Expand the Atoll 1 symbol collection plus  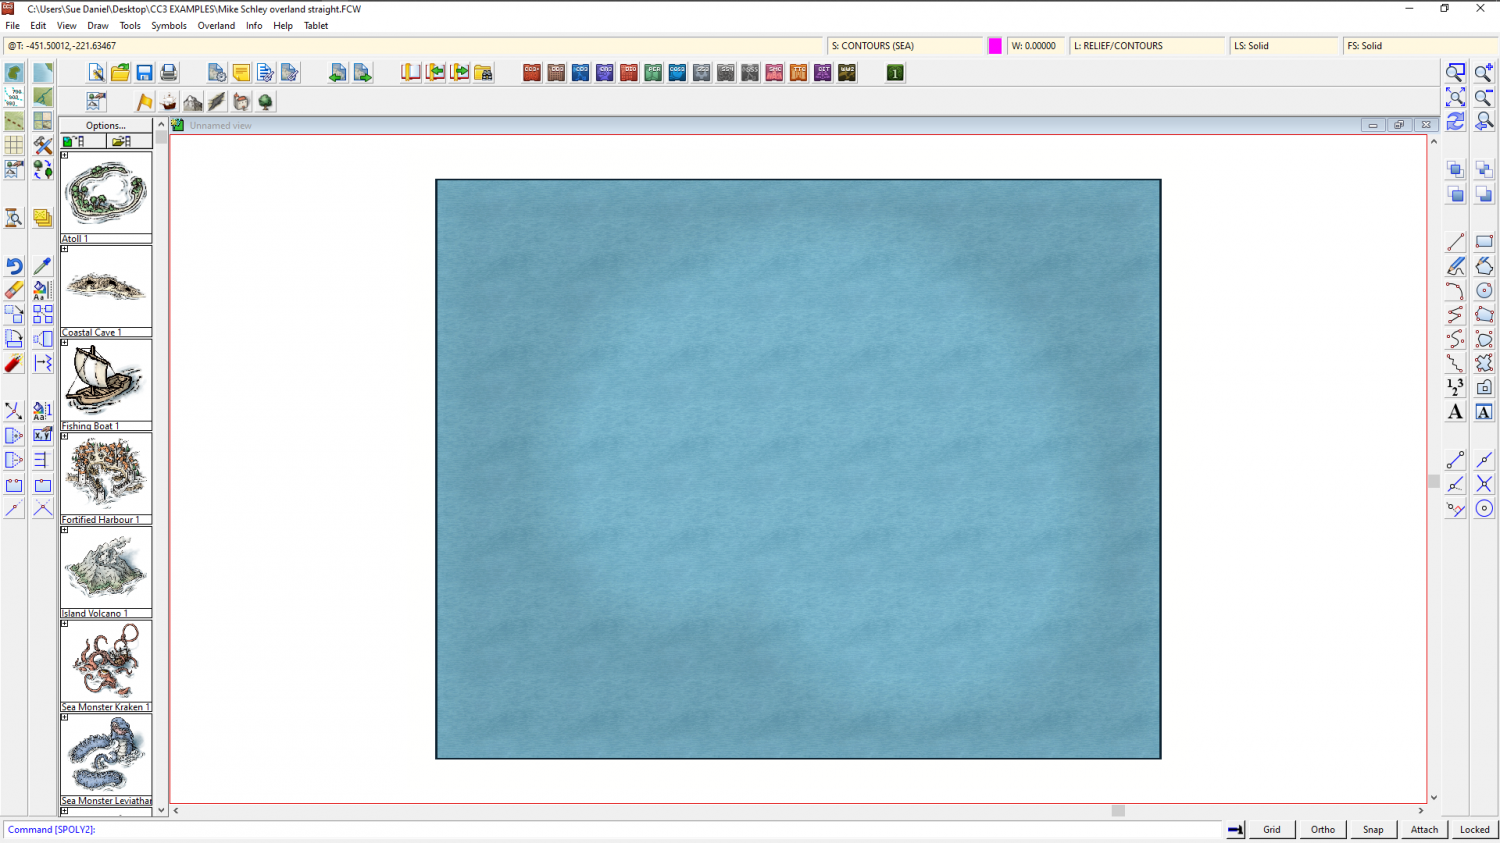[x=65, y=155]
